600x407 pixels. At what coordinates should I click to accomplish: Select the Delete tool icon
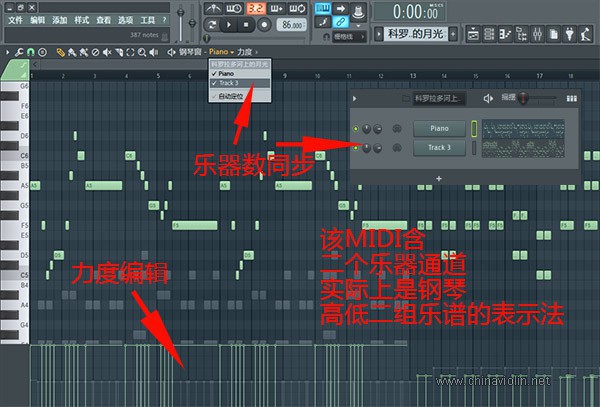point(95,52)
